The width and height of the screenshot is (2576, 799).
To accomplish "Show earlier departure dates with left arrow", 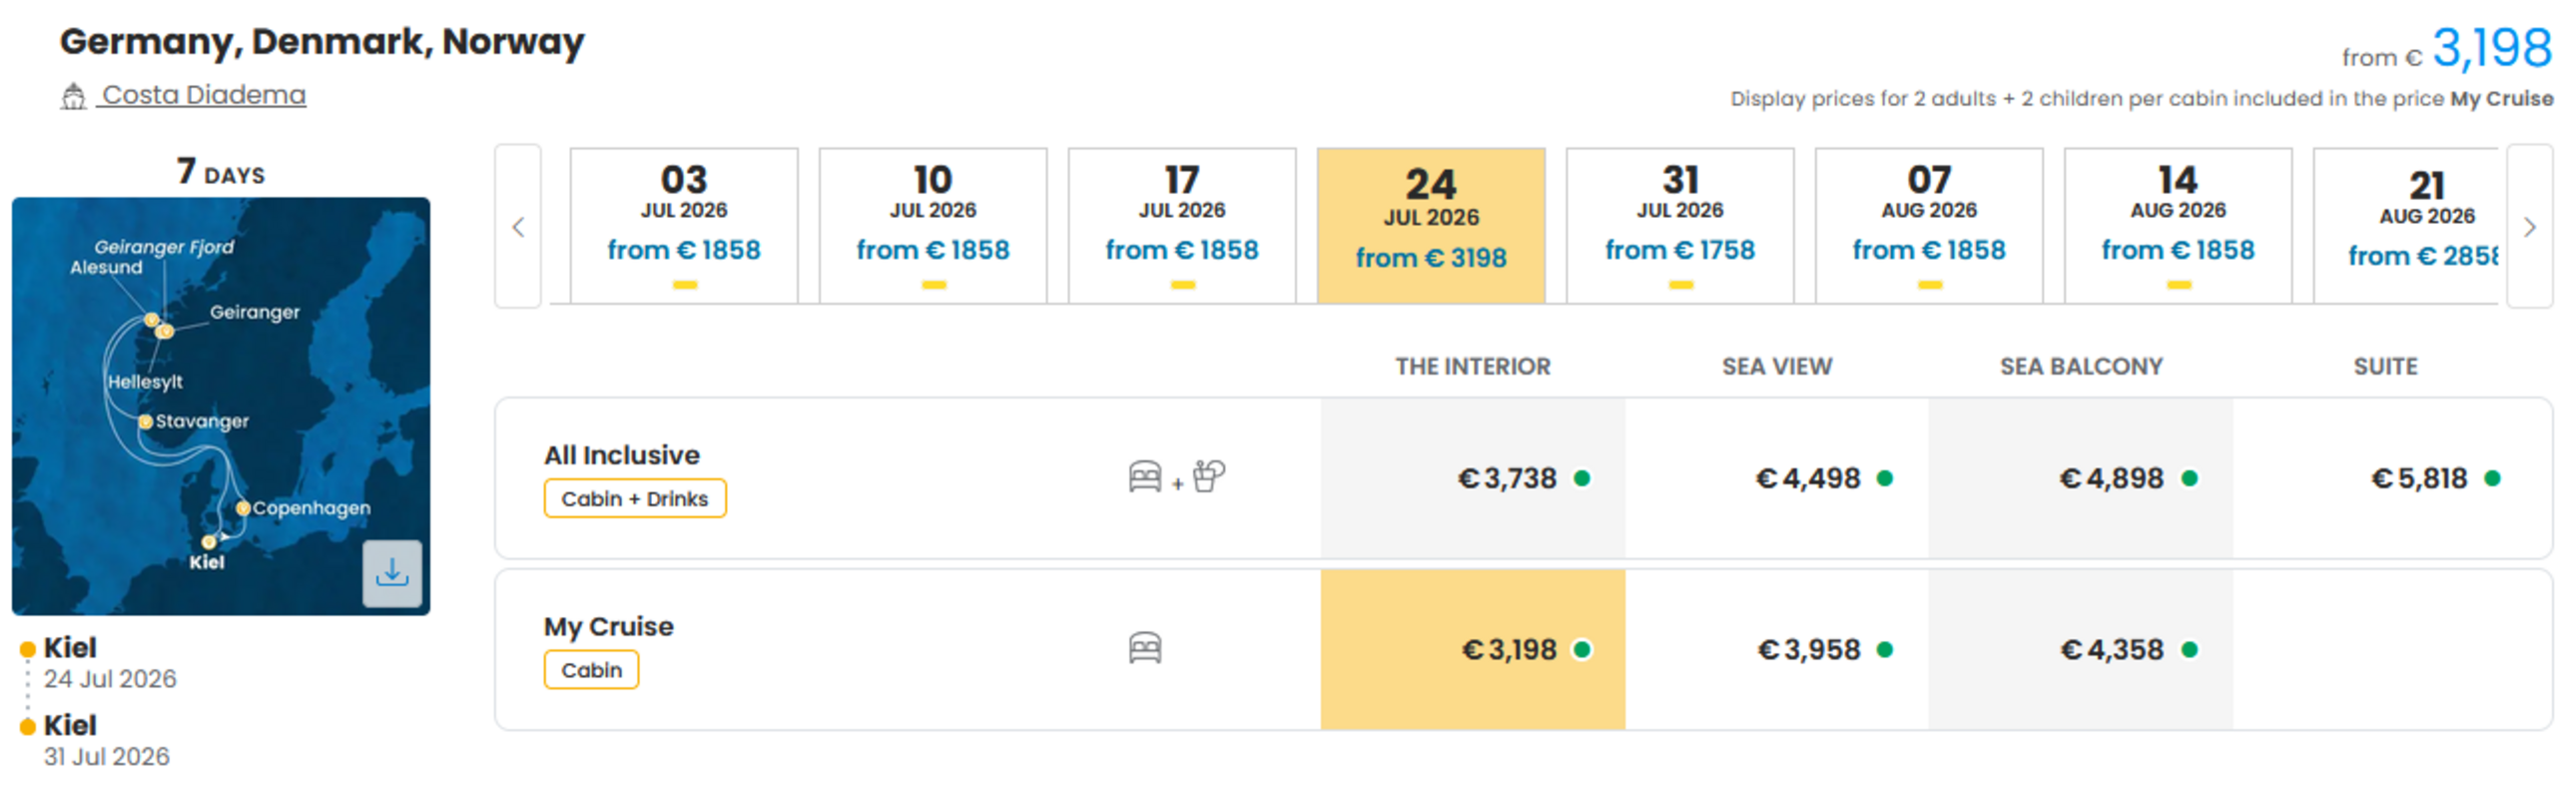I will (518, 226).
